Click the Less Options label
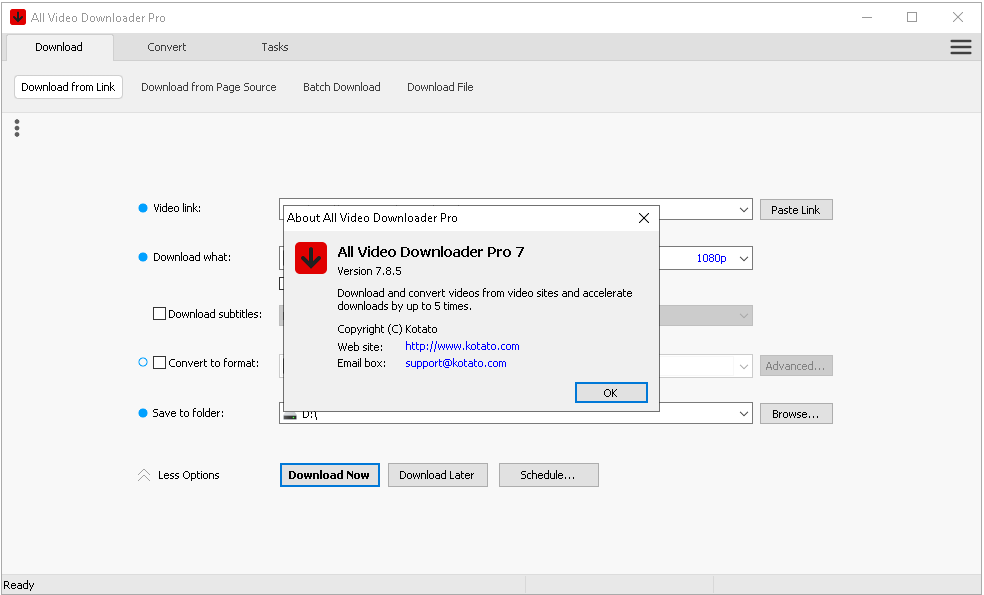984x595 pixels. (188, 475)
